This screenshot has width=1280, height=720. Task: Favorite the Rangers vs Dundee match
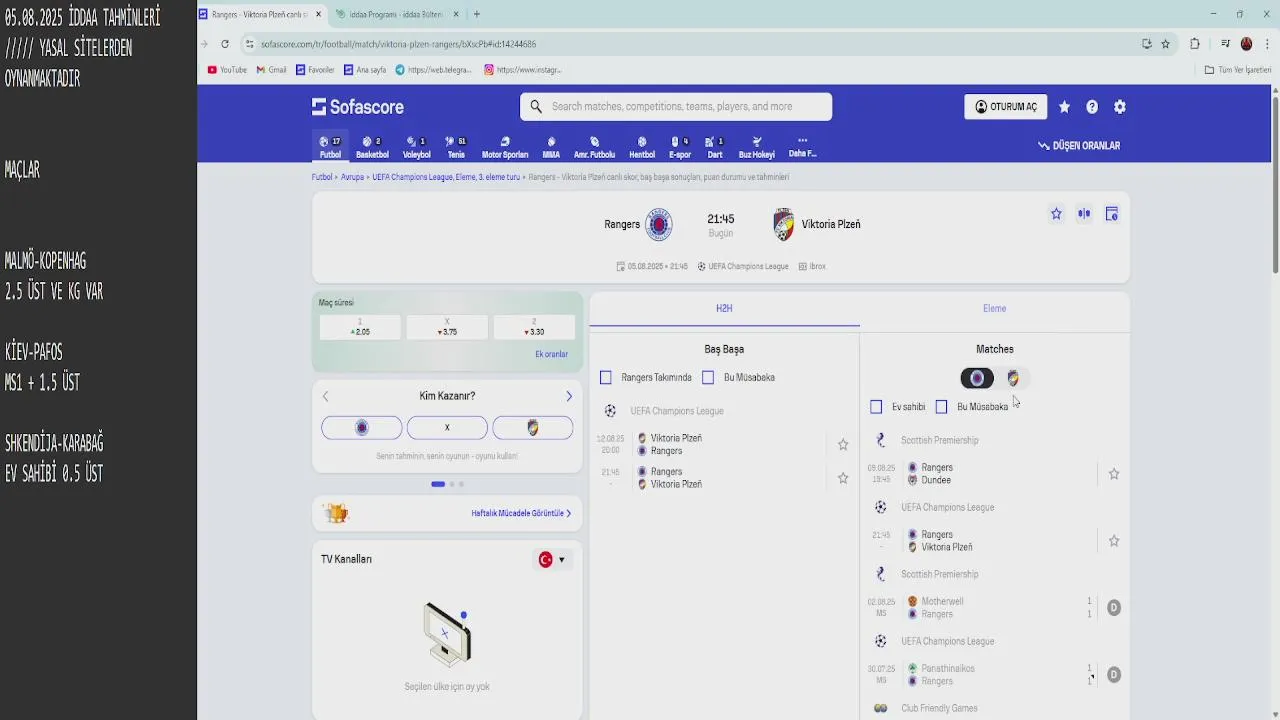click(x=1114, y=474)
